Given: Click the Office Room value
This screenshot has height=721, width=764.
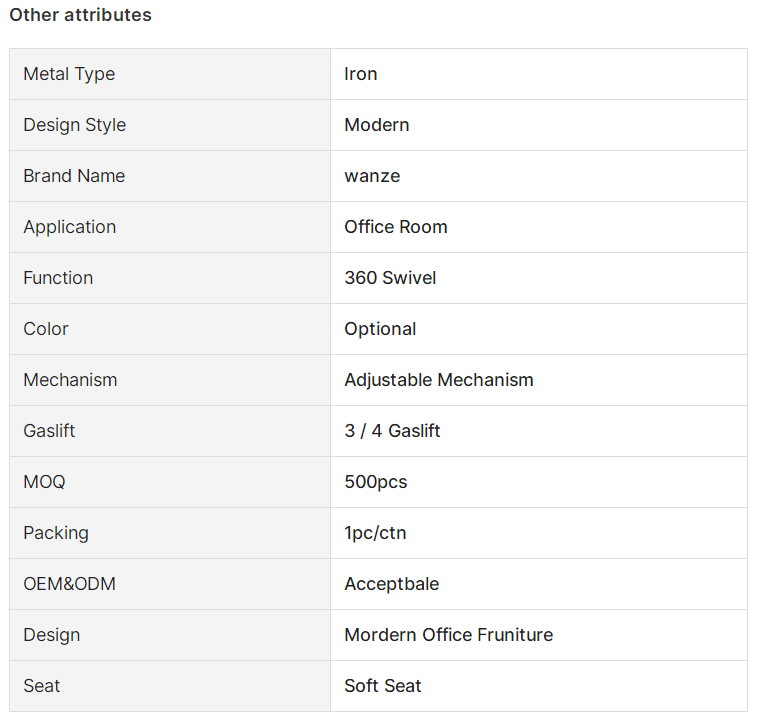Looking at the screenshot, I should point(396,227).
